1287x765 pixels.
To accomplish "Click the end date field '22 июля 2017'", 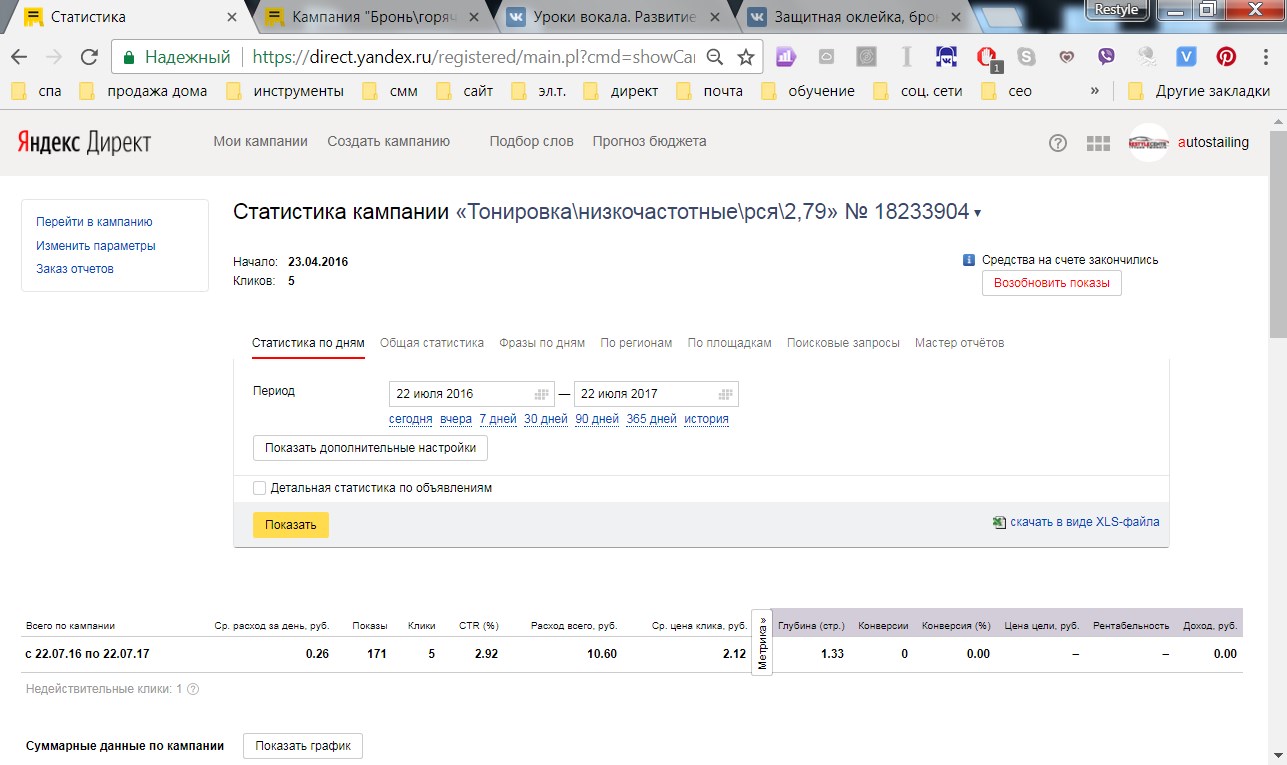I will [x=656, y=394].
